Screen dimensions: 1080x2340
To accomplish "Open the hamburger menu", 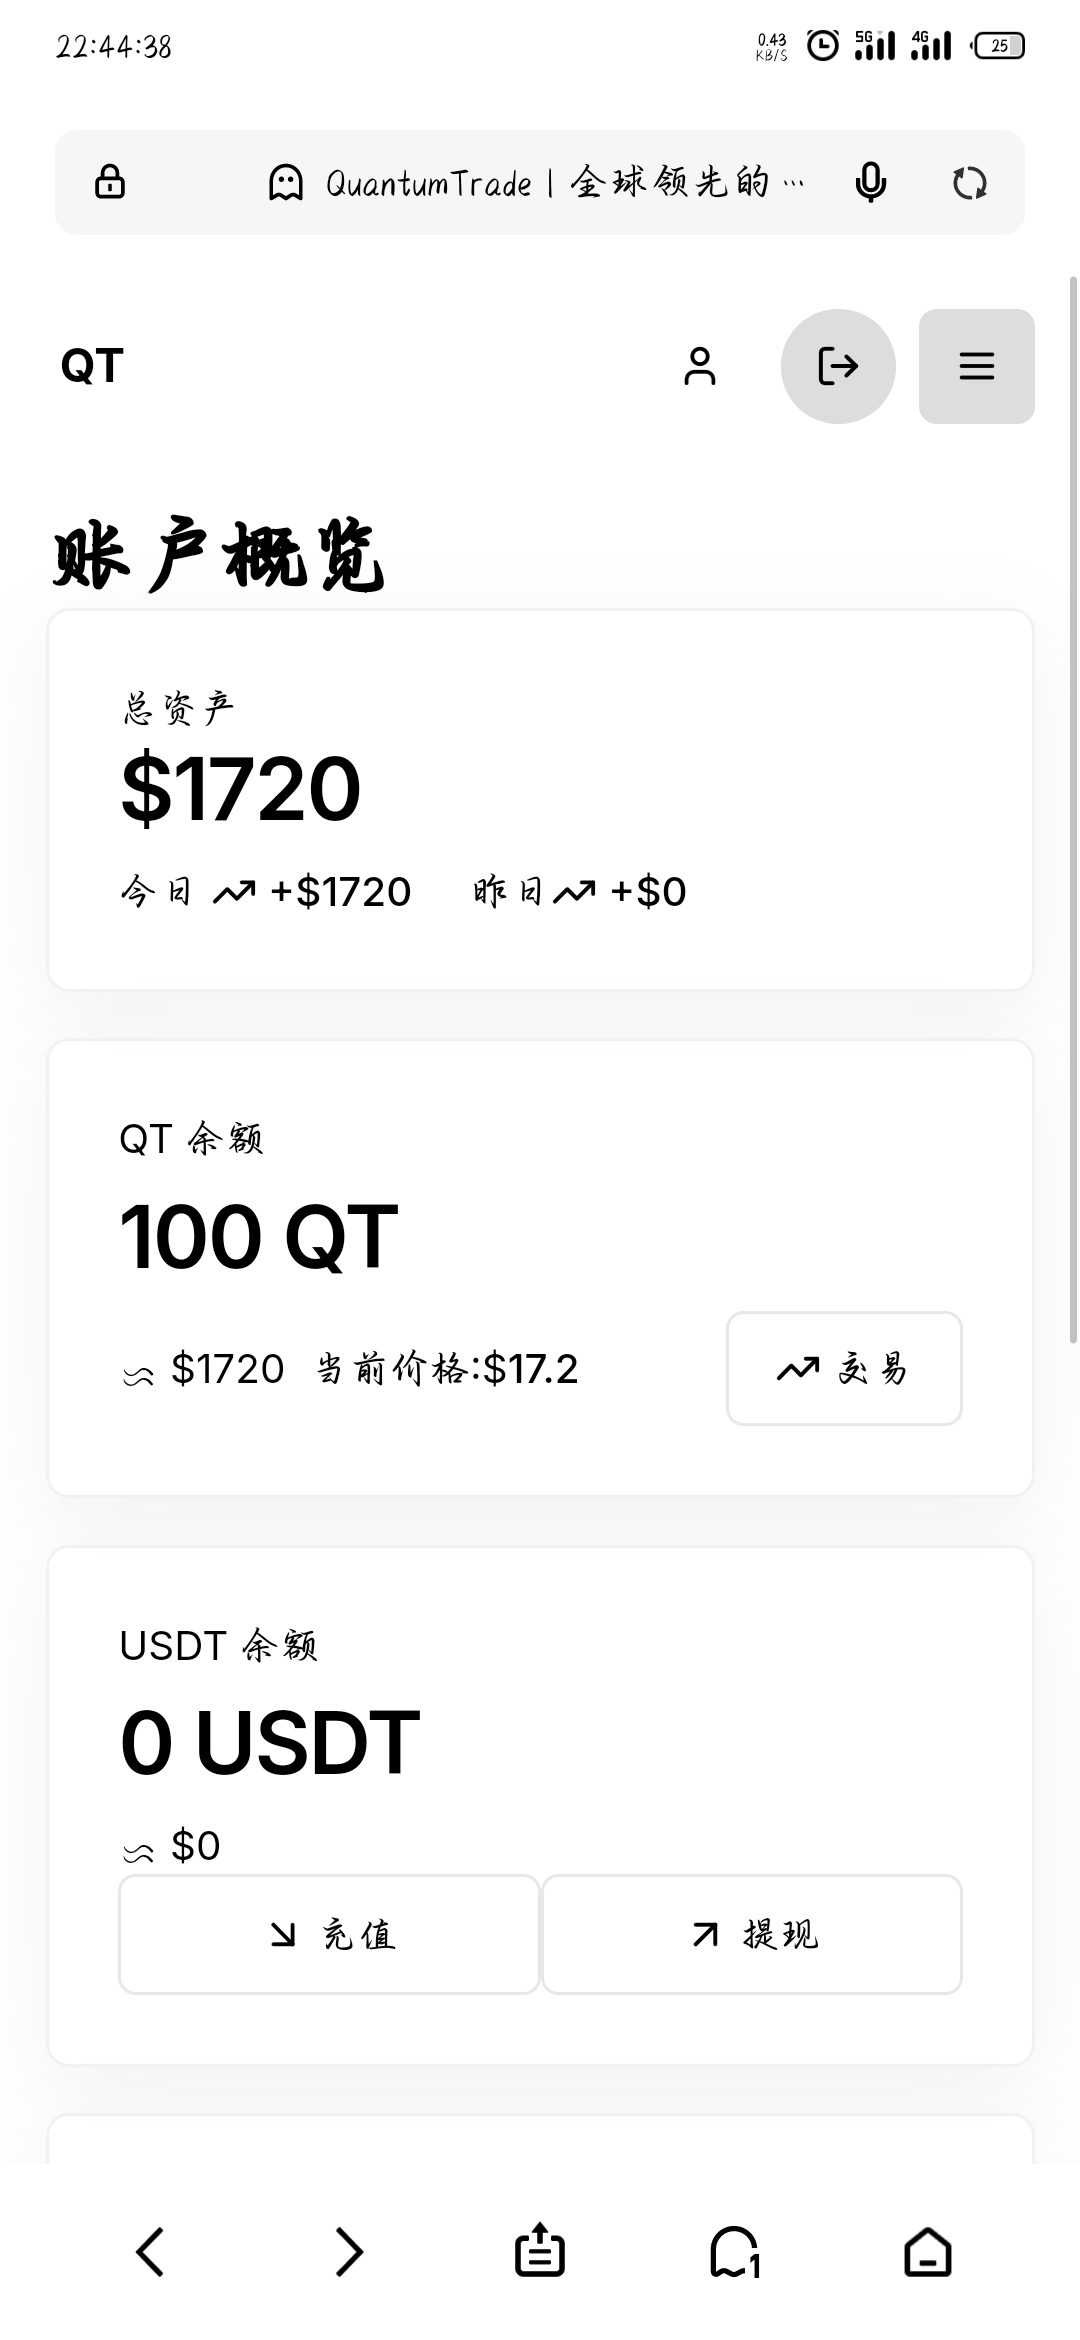I will (976, 366).
